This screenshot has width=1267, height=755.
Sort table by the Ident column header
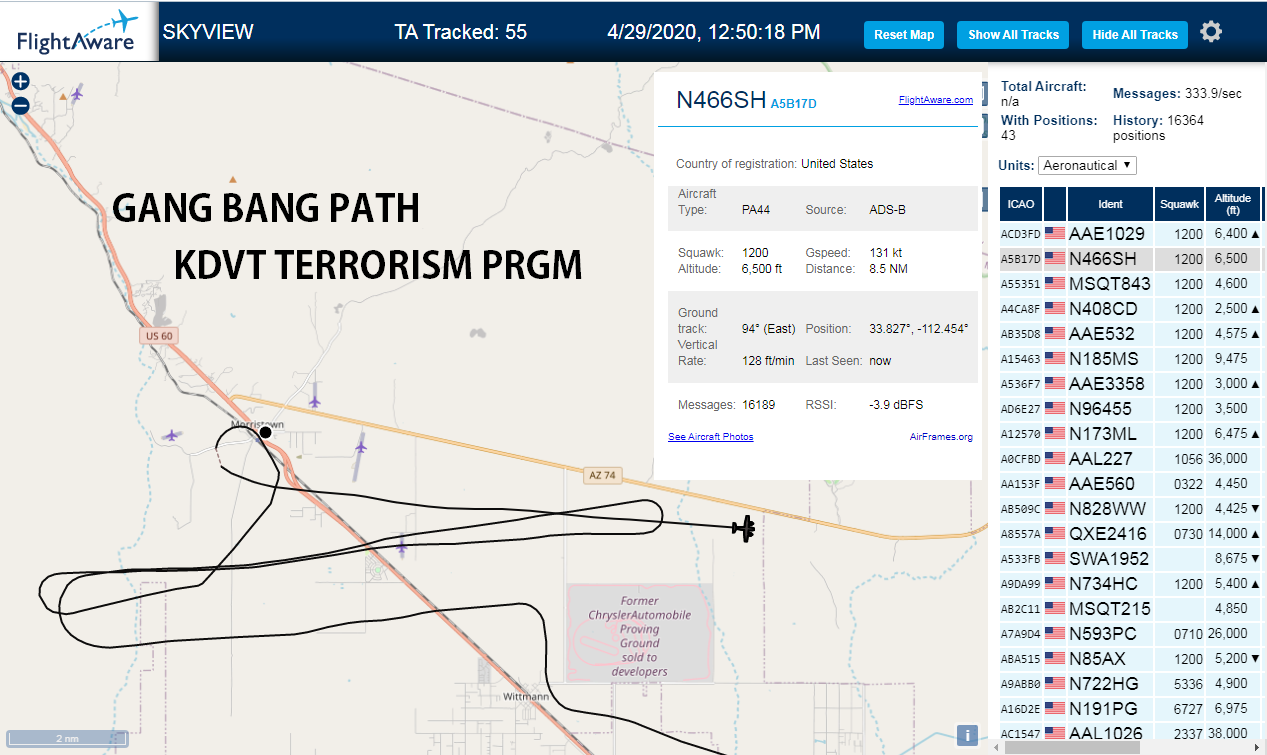pos(1110,204)
